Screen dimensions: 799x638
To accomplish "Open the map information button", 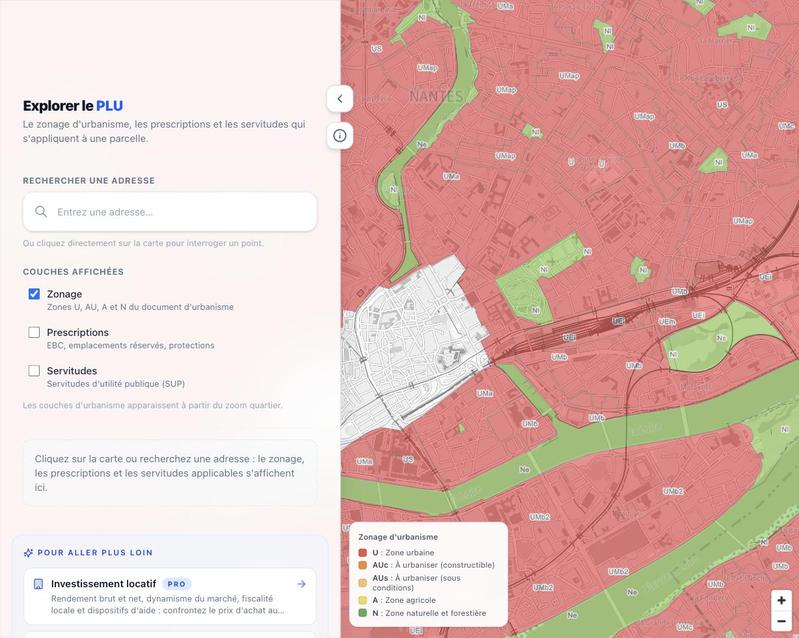I will click(x=340, y=136).
